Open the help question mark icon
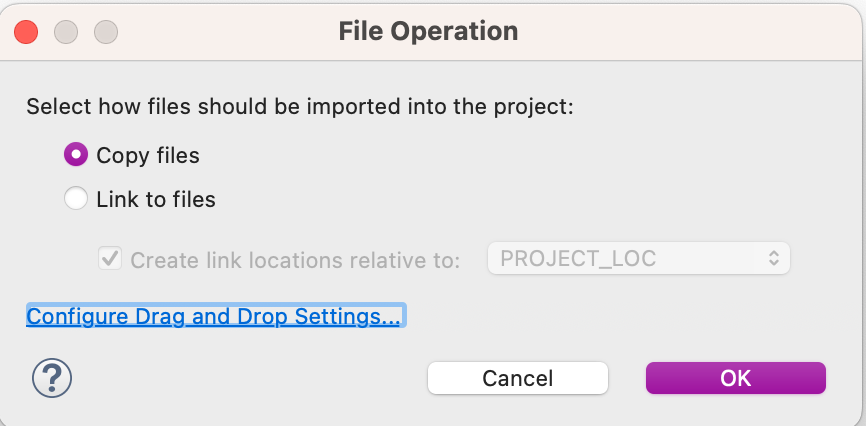Image resolution: width=866 pixels, height=426 pixels. pyautogui.click(x=52, y=378)
